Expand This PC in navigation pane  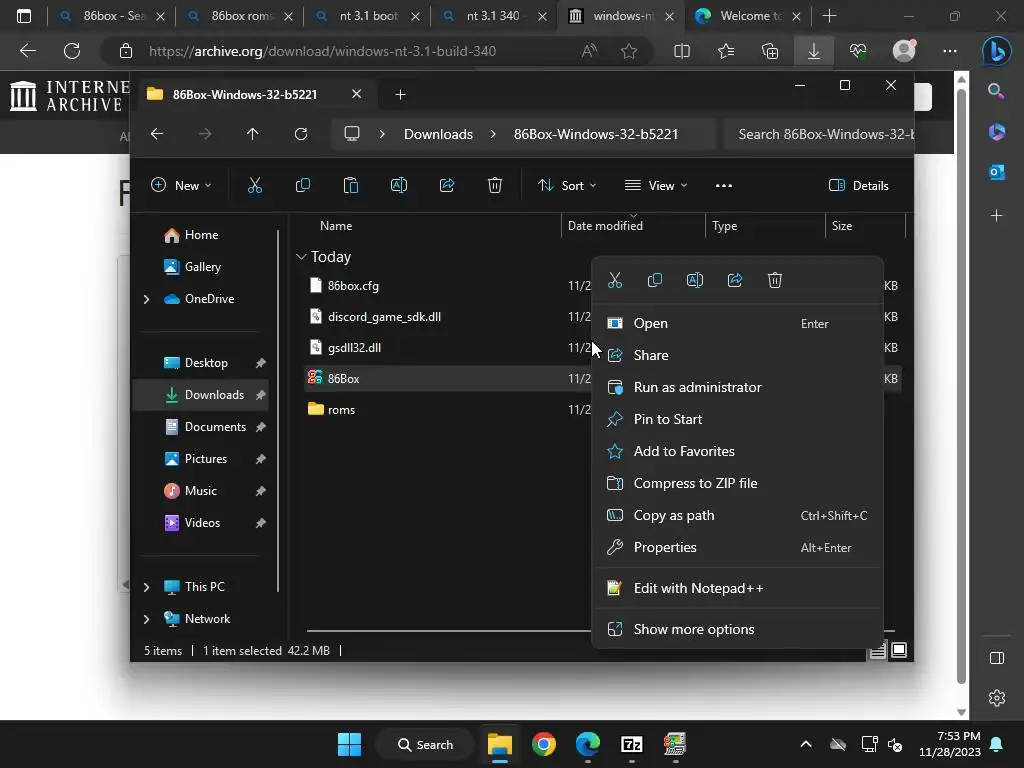(x=146, y=587)
